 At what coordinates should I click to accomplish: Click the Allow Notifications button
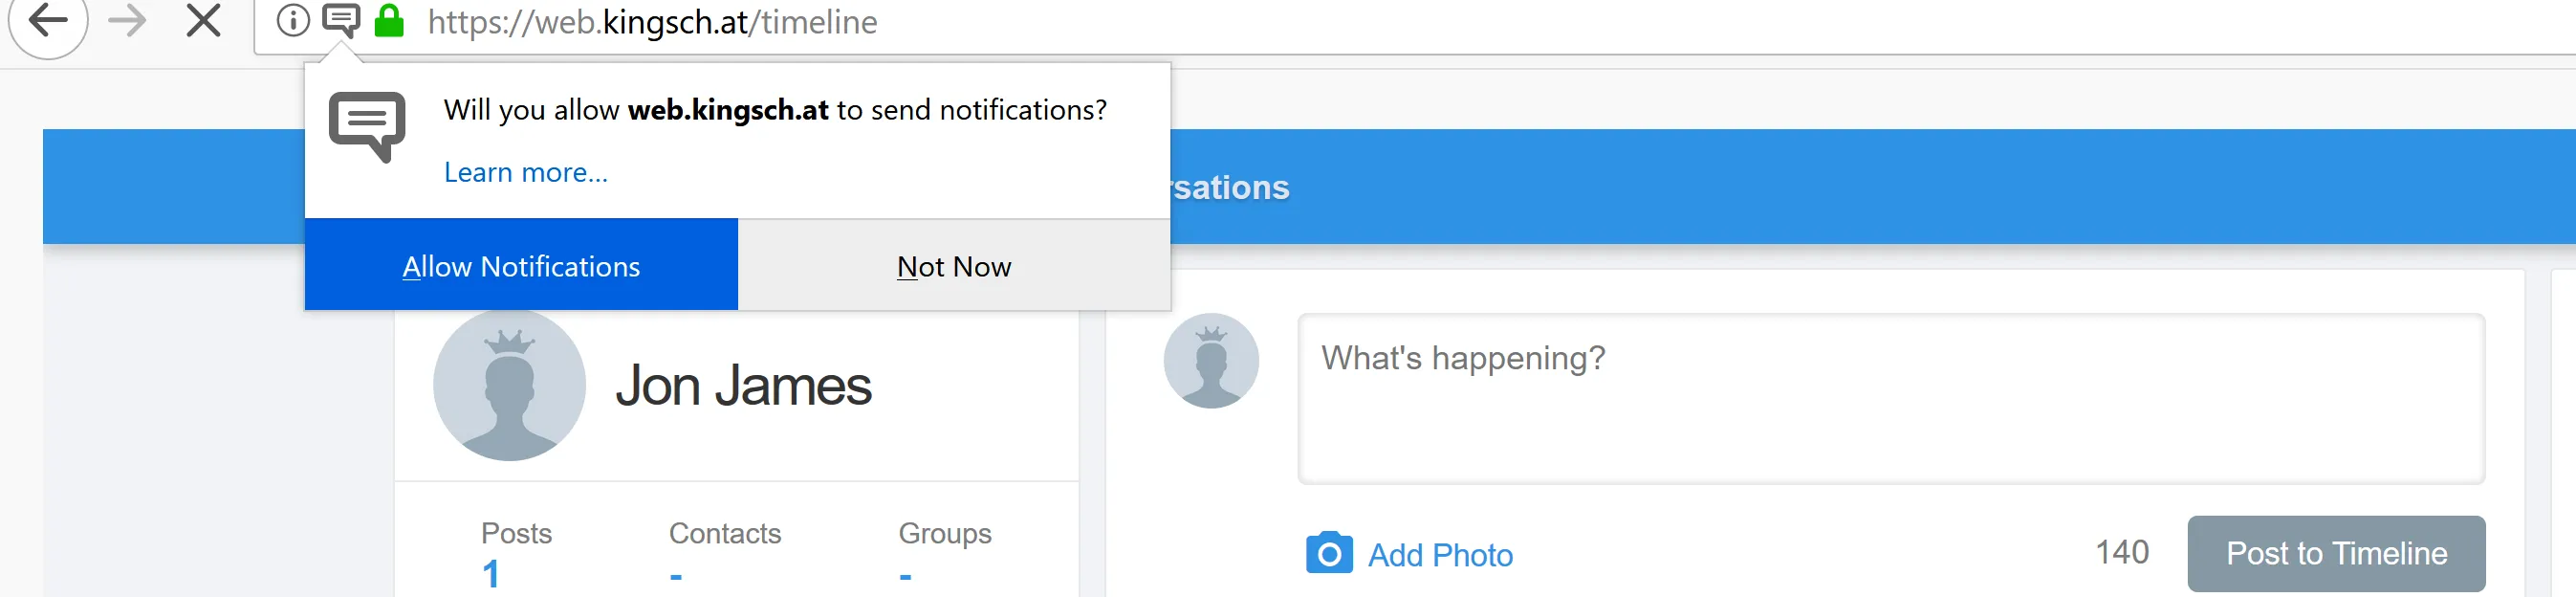point(521,266)
